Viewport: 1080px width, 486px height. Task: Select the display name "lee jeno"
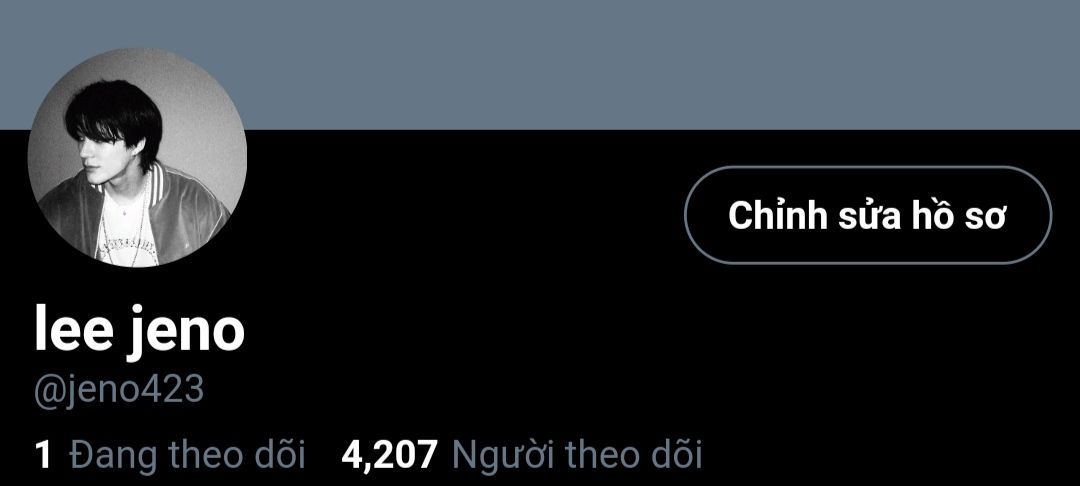(140, 332)
